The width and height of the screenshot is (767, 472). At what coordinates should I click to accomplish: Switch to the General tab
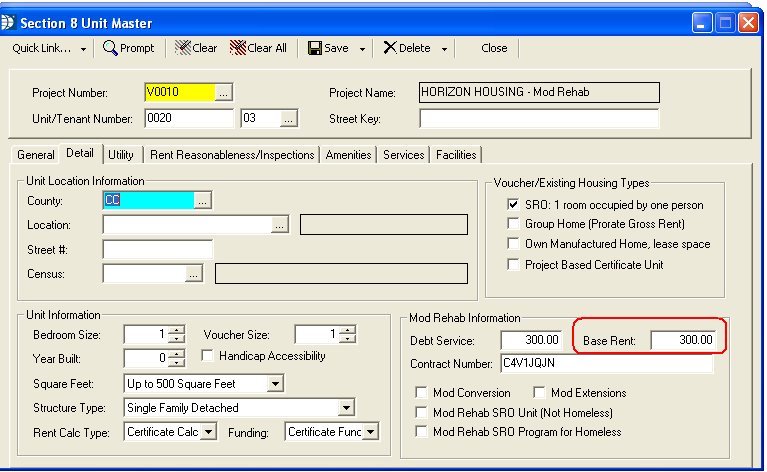point(35,155)
